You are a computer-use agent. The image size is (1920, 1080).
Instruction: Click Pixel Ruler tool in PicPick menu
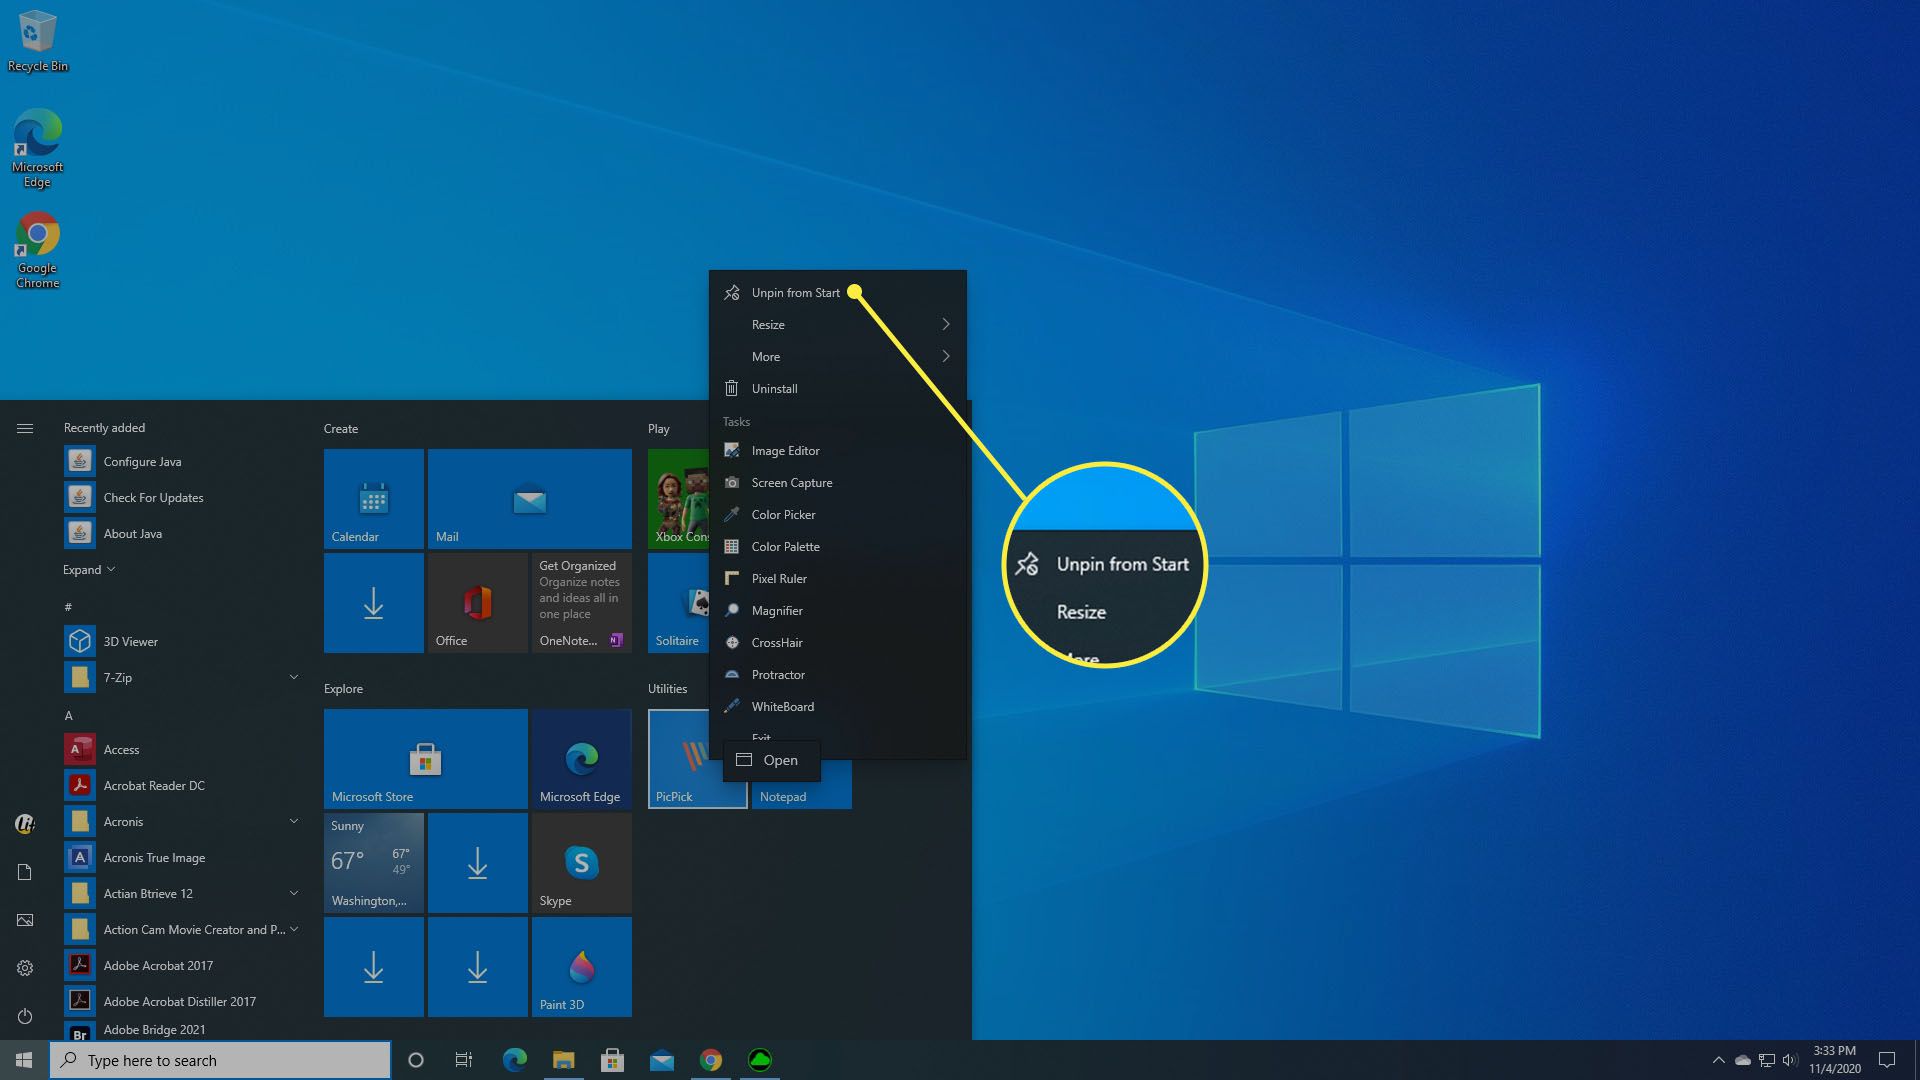coord(778,578)
